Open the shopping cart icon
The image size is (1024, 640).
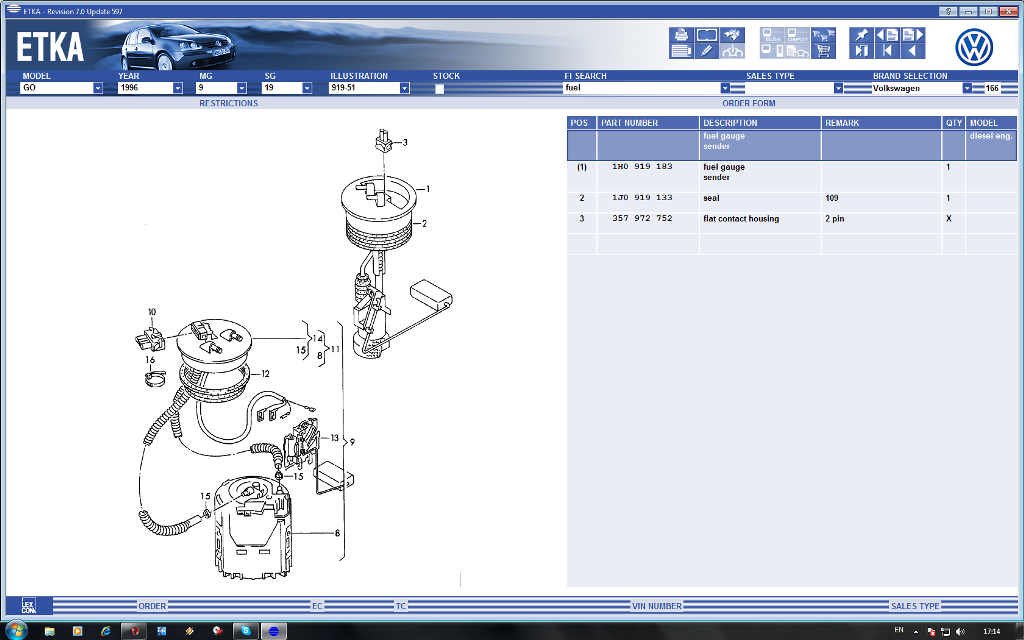[x=824, y=51]
